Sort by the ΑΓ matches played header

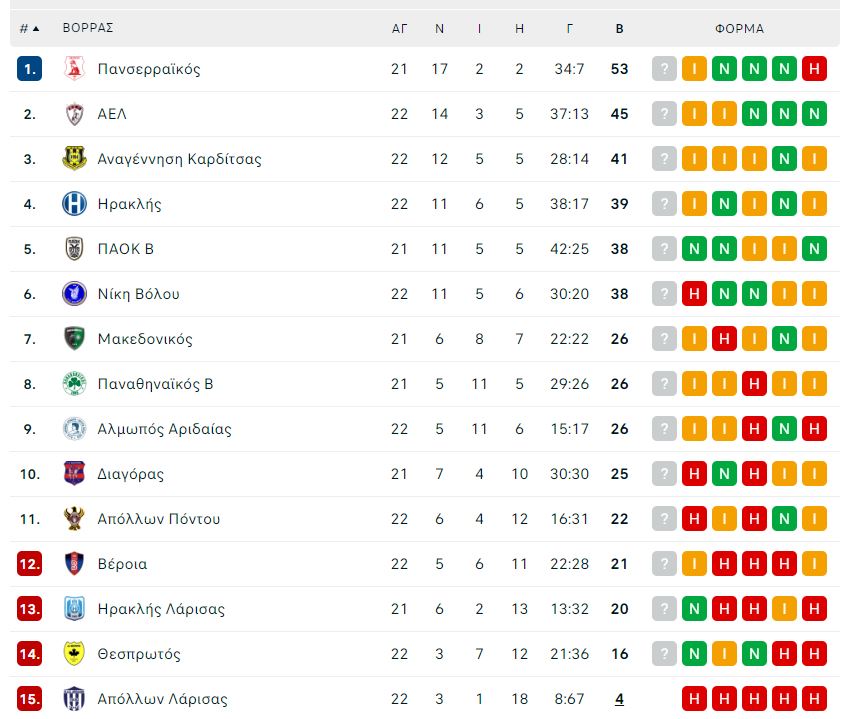399,28
